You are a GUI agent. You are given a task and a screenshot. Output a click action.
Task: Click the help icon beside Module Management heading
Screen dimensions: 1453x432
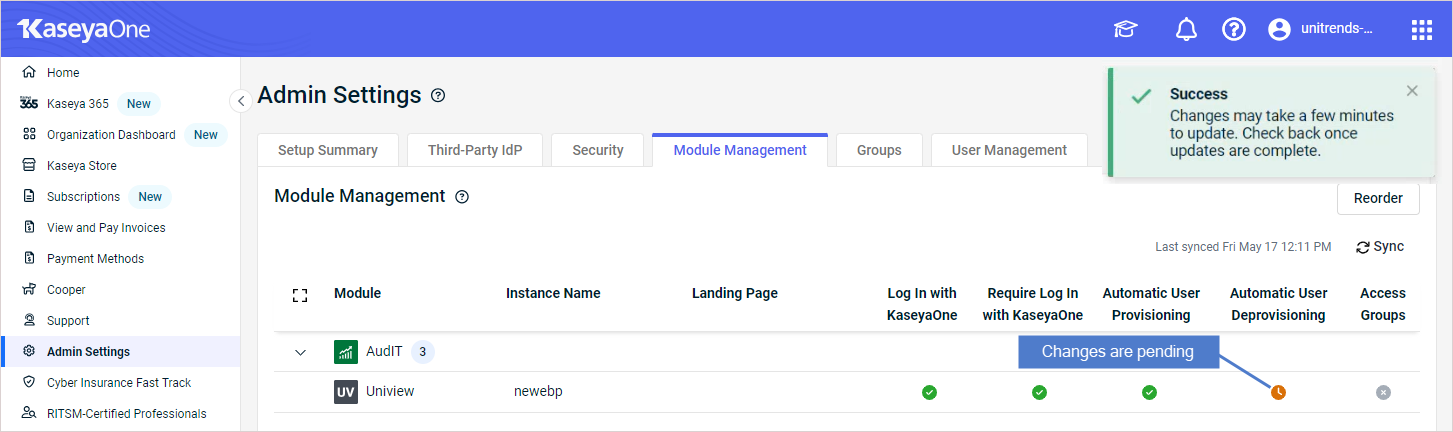point(462,197)
